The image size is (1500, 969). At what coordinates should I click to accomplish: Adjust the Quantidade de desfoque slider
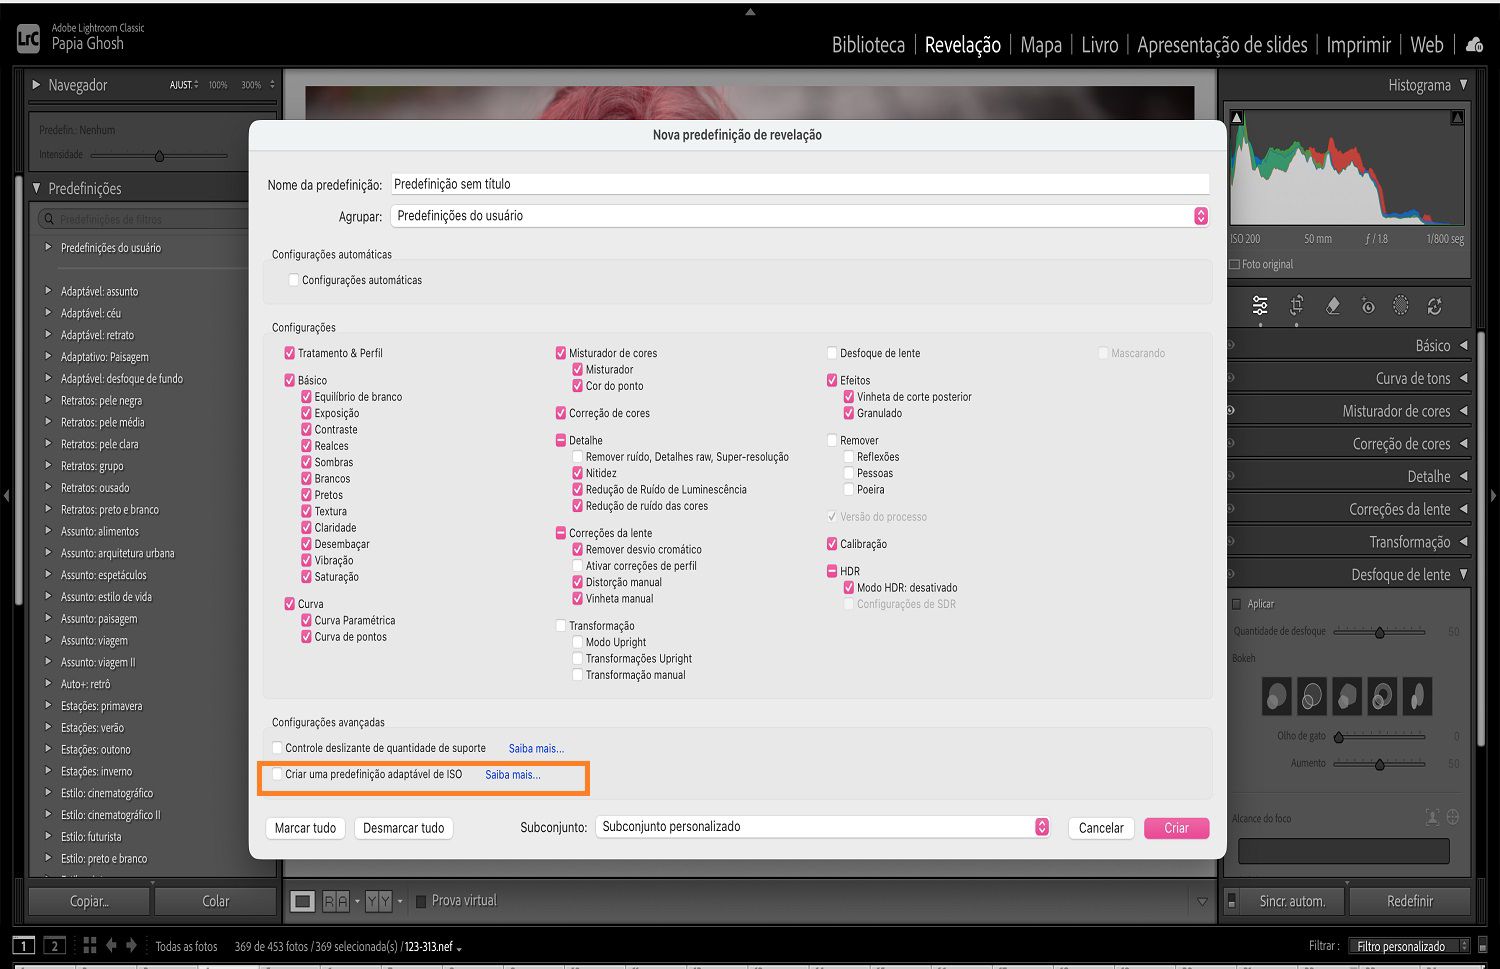point(1380,632)
